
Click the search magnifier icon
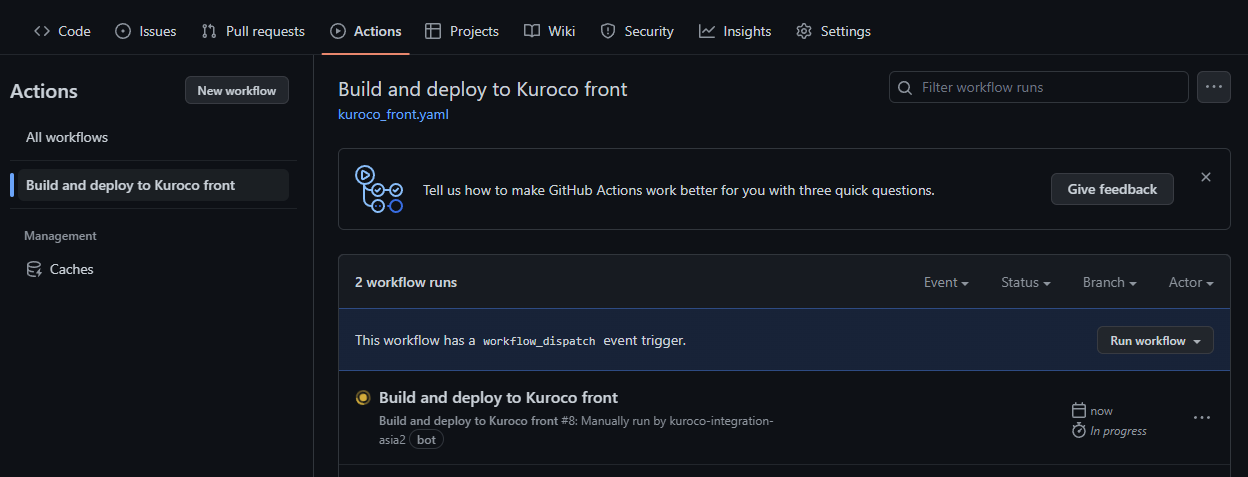point(905,88)
